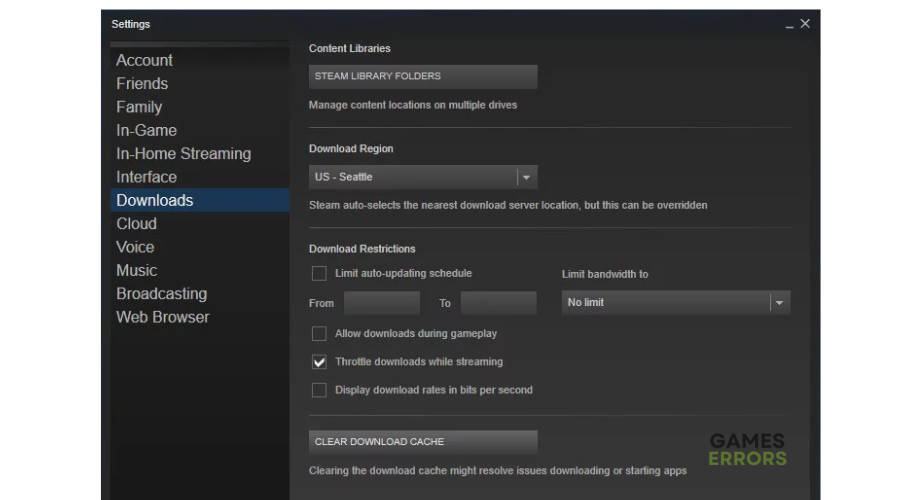900x500 pixels.
Task: Click the Limit bandwidth to label
Action: pyautogui.click(x=605, y=274)
